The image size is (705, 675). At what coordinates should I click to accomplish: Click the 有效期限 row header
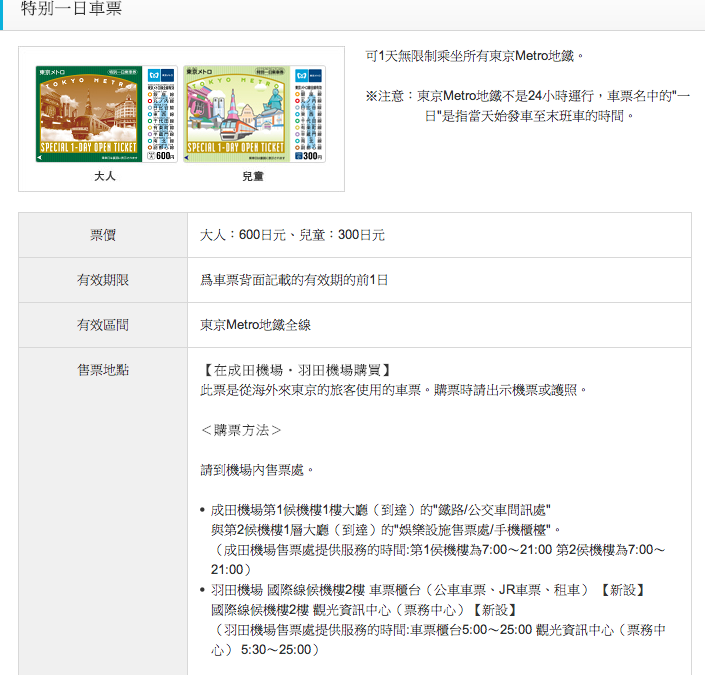[x=103, y=280]
